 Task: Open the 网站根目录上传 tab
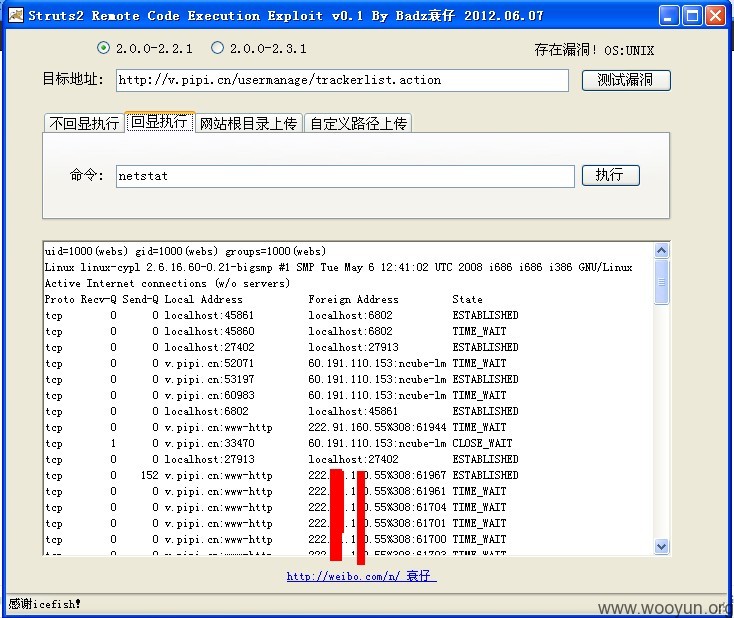[249, 123]
